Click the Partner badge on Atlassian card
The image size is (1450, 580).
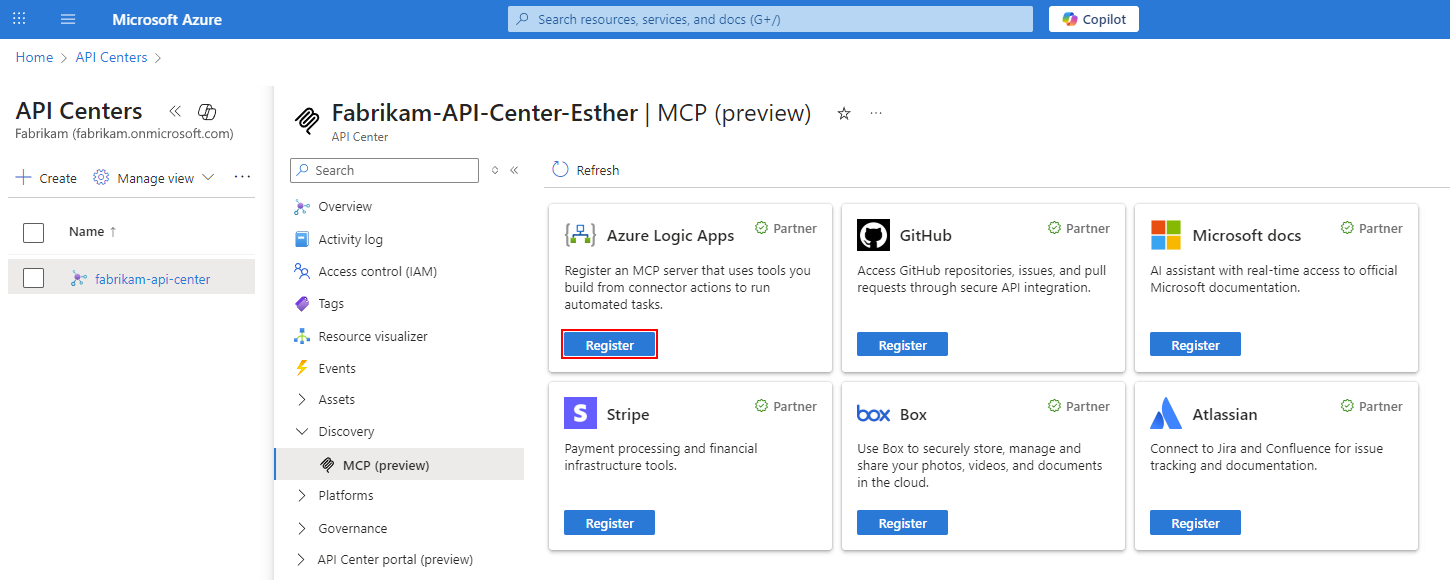click(1372, 406)
